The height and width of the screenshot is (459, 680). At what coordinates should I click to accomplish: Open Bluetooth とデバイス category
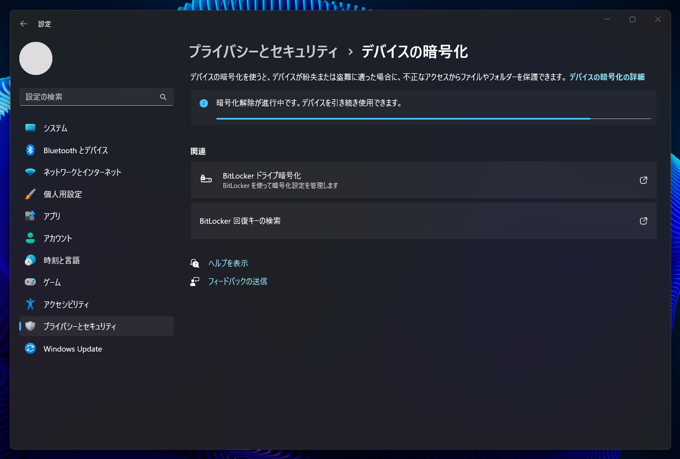pos(96,150)
